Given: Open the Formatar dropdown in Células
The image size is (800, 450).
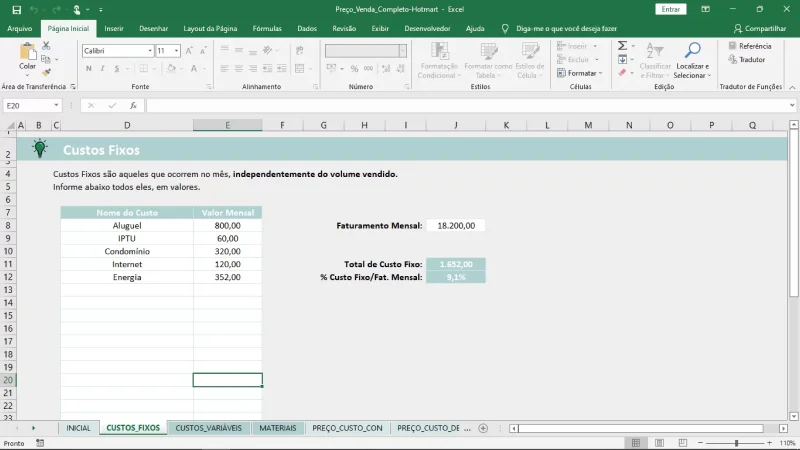Looking at the screenshot, I should (581, 73).
